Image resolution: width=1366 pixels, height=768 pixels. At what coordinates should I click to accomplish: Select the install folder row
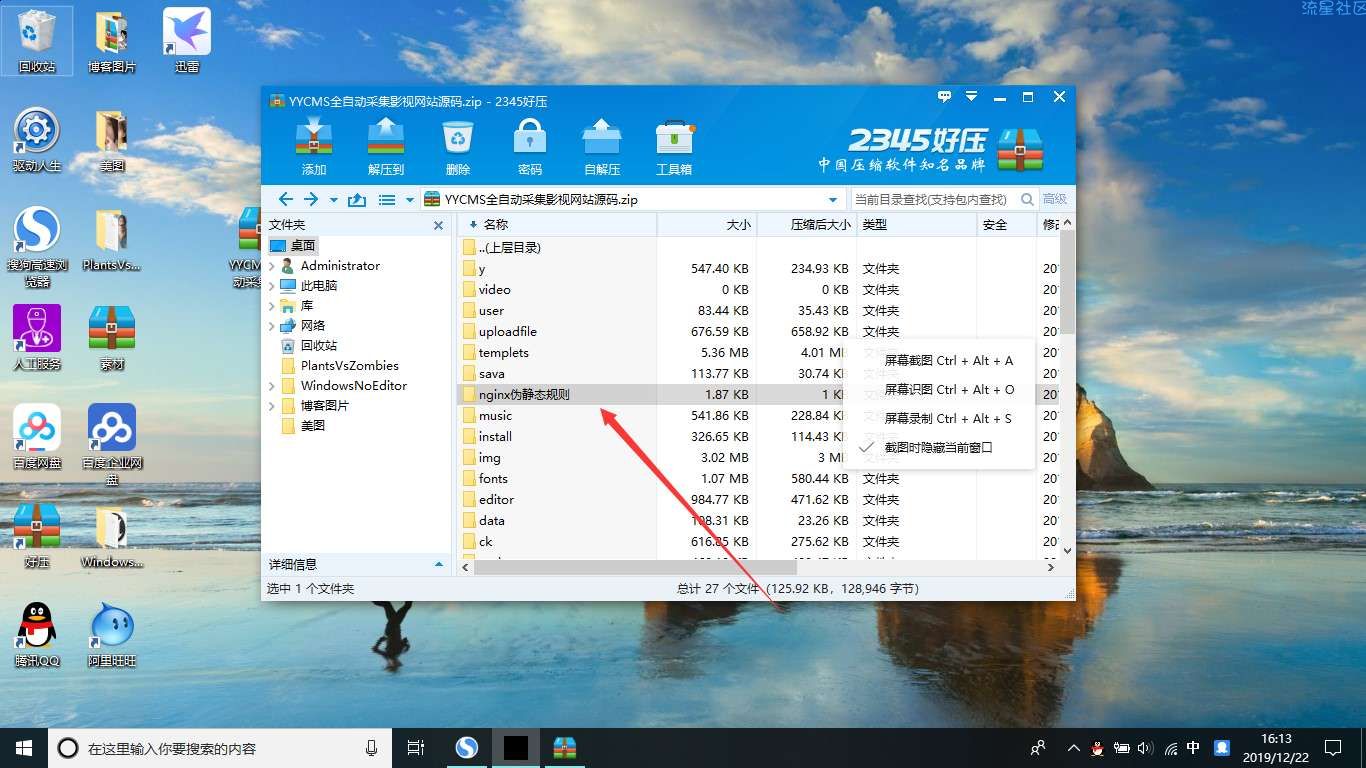tap(759, 436)
